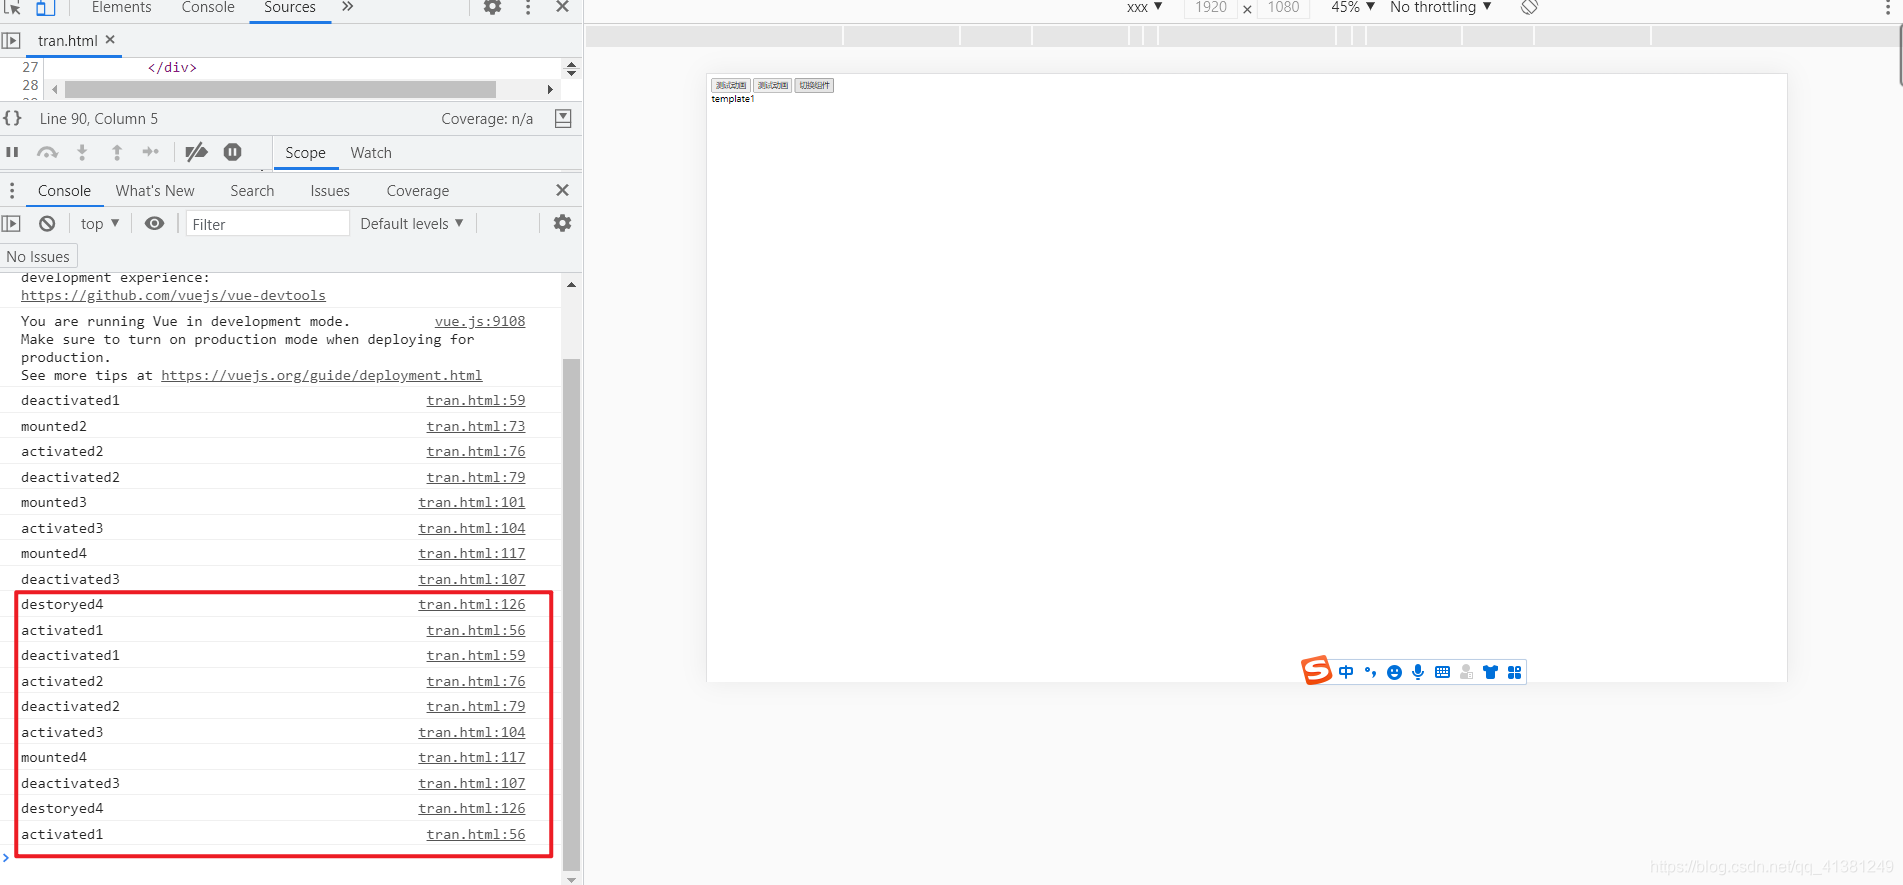
Task: Clear the console output
Action: (47, 224)
